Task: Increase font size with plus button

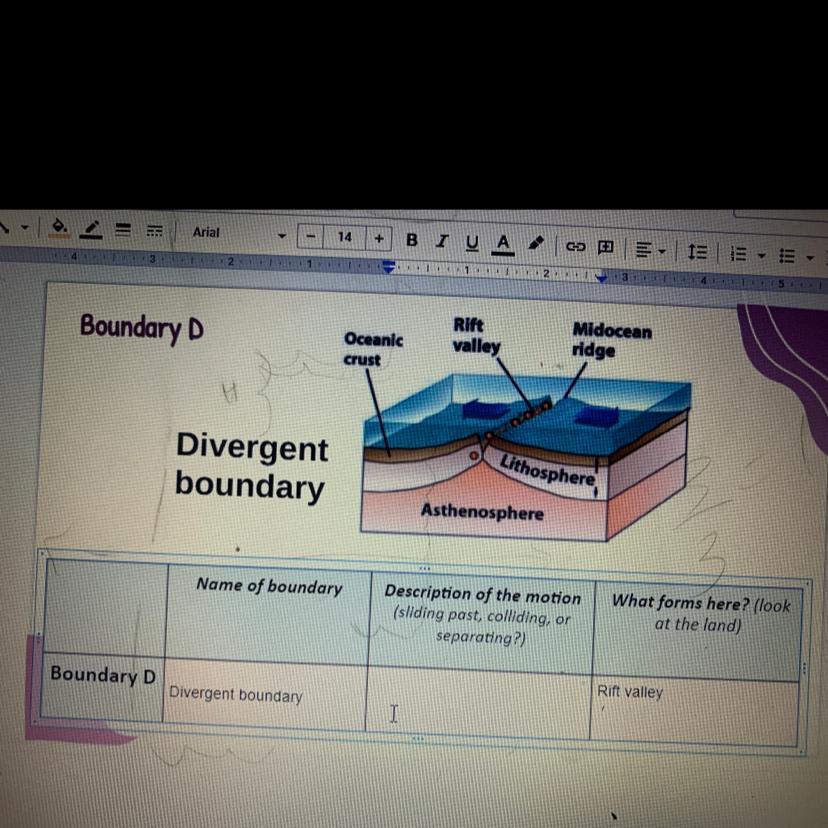Action: pos(379,238)
